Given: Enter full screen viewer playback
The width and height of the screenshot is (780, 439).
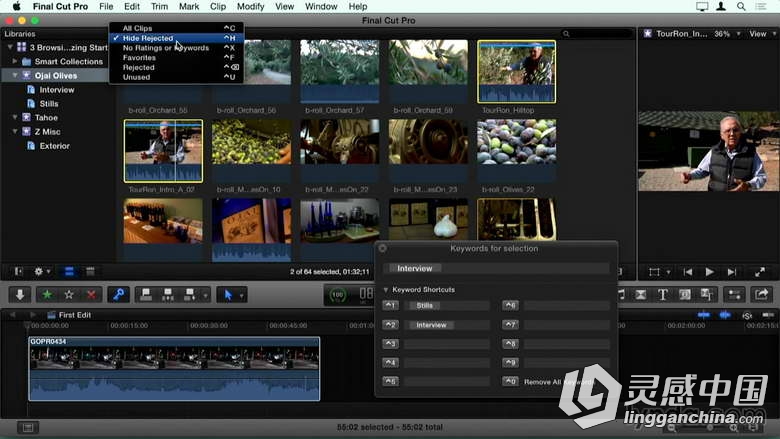Looking at the screenshot, I should coord(760,272).
